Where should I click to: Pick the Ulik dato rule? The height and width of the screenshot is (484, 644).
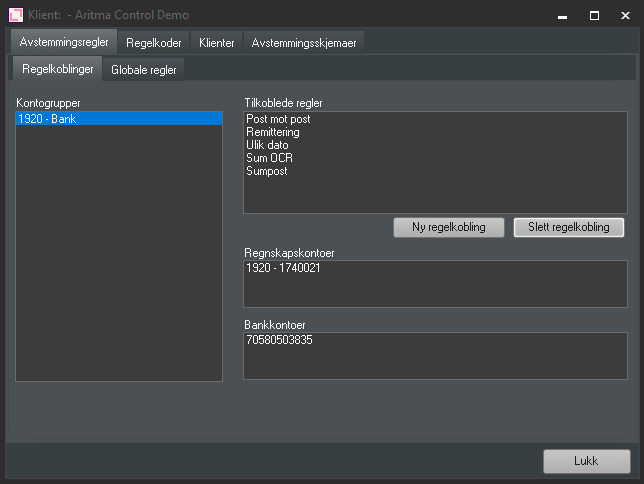(x=267, y=145)
